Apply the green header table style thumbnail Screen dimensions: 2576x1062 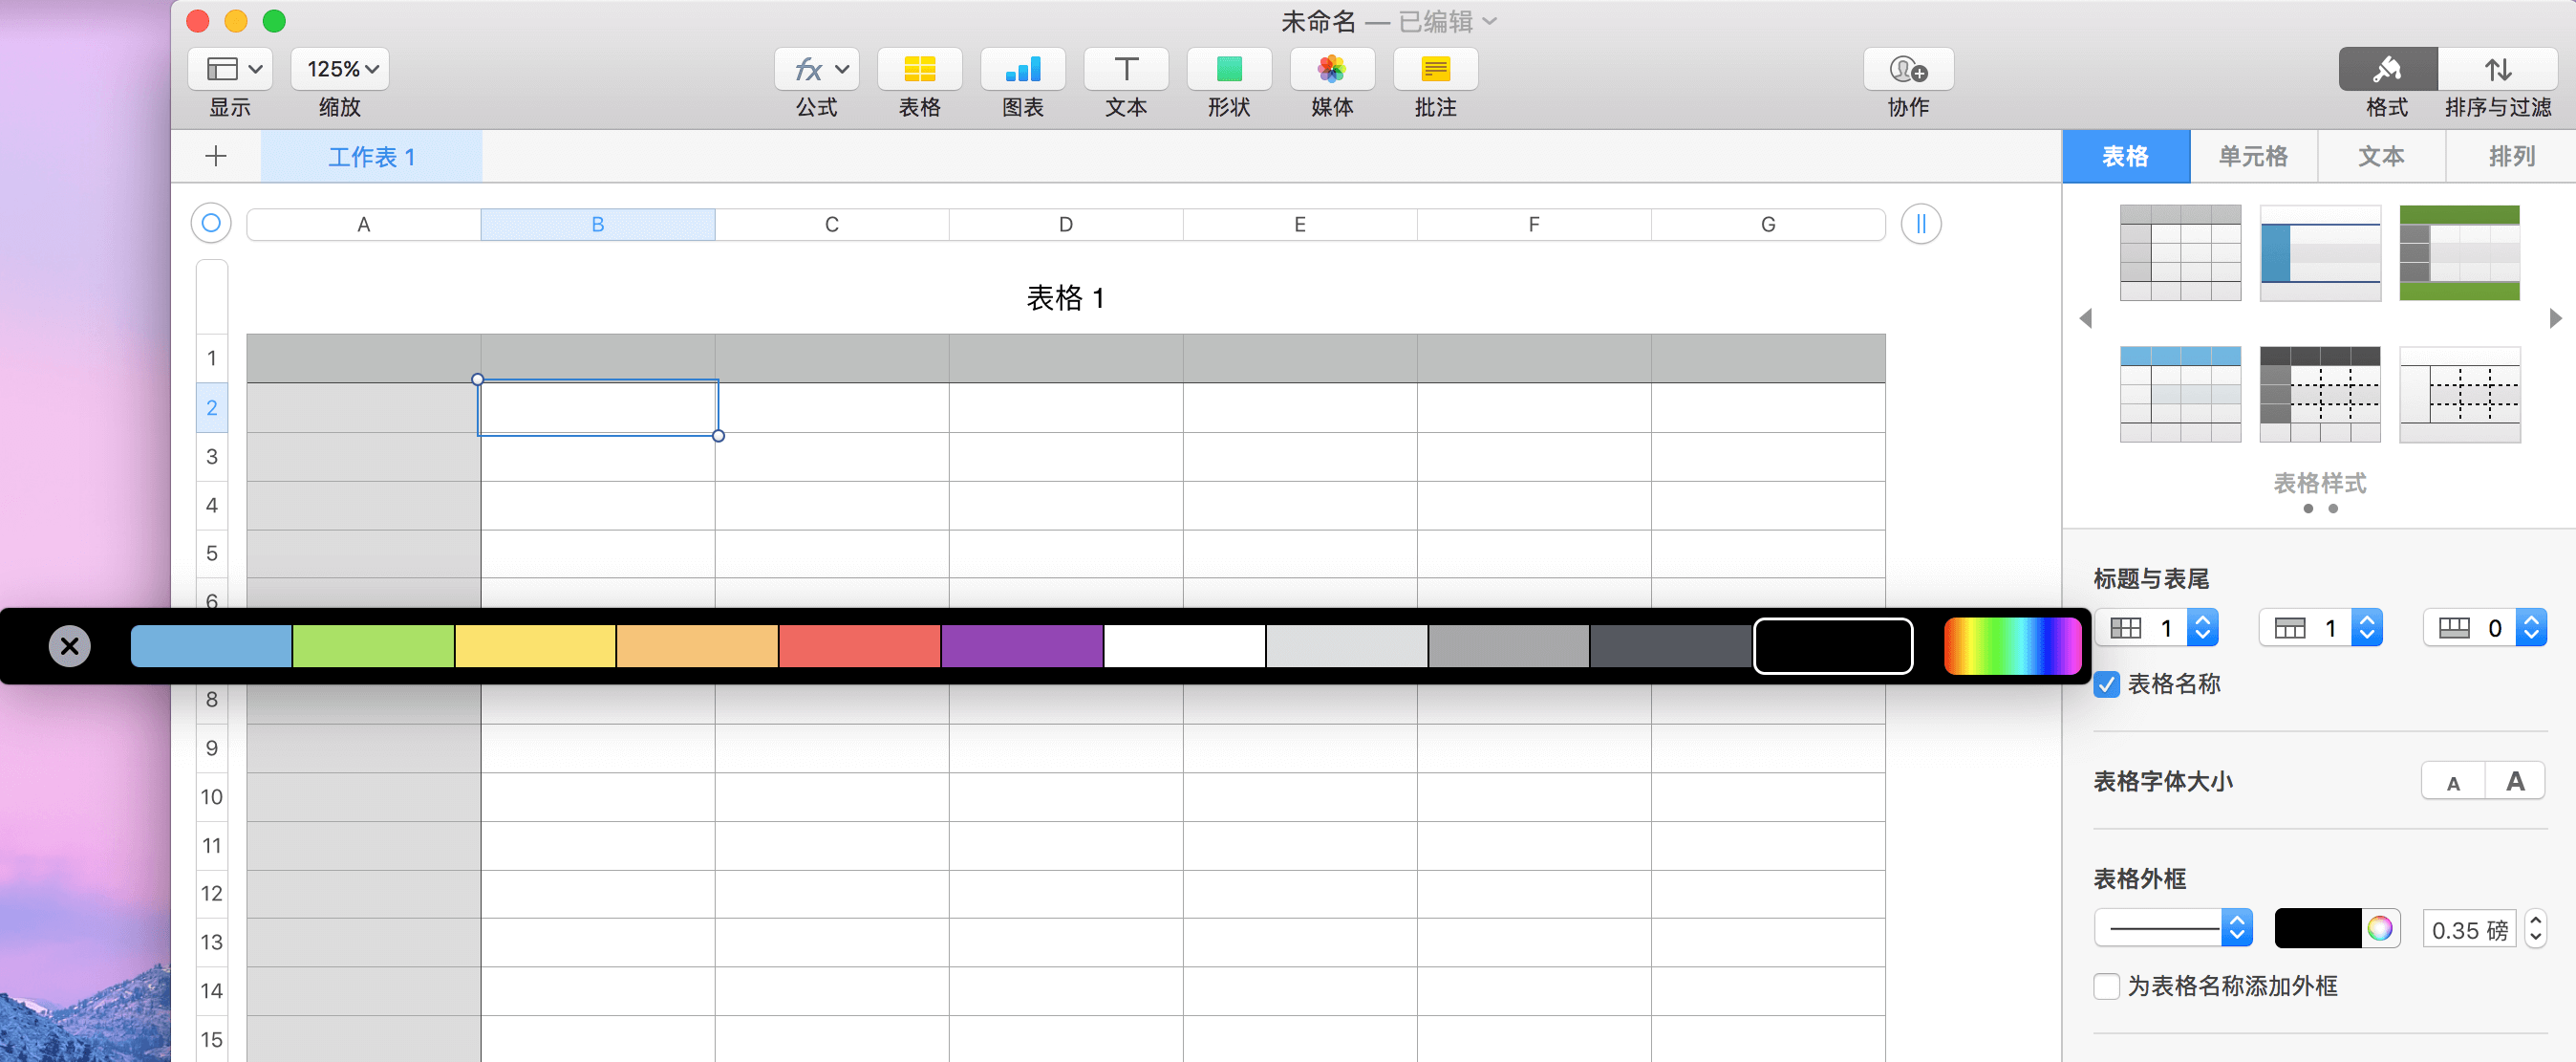2459,253
